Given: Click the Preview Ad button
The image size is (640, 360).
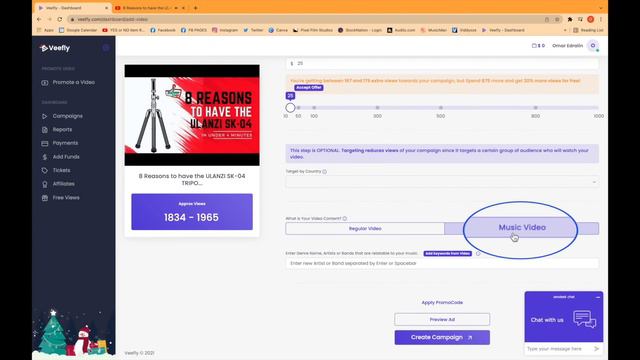Looking at the screenshot, I should point(442,320).
